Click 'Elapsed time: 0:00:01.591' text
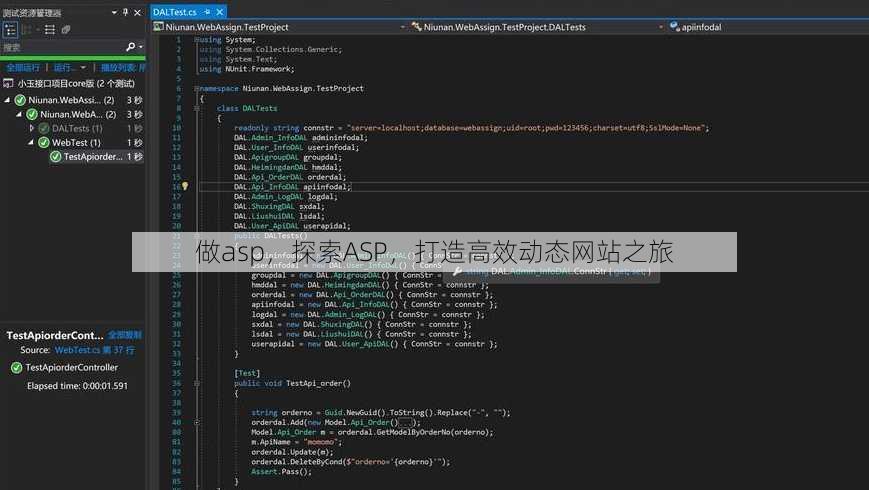The image size is (869, 490). coord(77,386)
